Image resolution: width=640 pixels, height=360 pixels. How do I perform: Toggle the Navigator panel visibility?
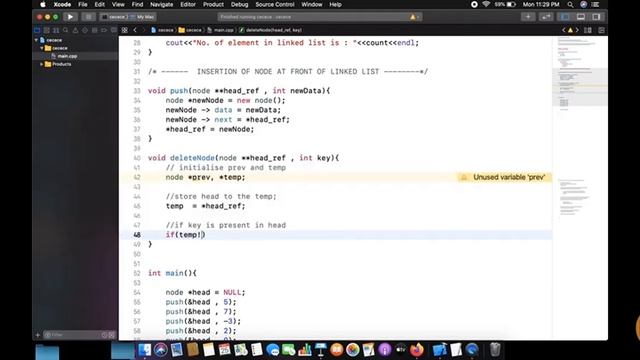coord(565,17)
